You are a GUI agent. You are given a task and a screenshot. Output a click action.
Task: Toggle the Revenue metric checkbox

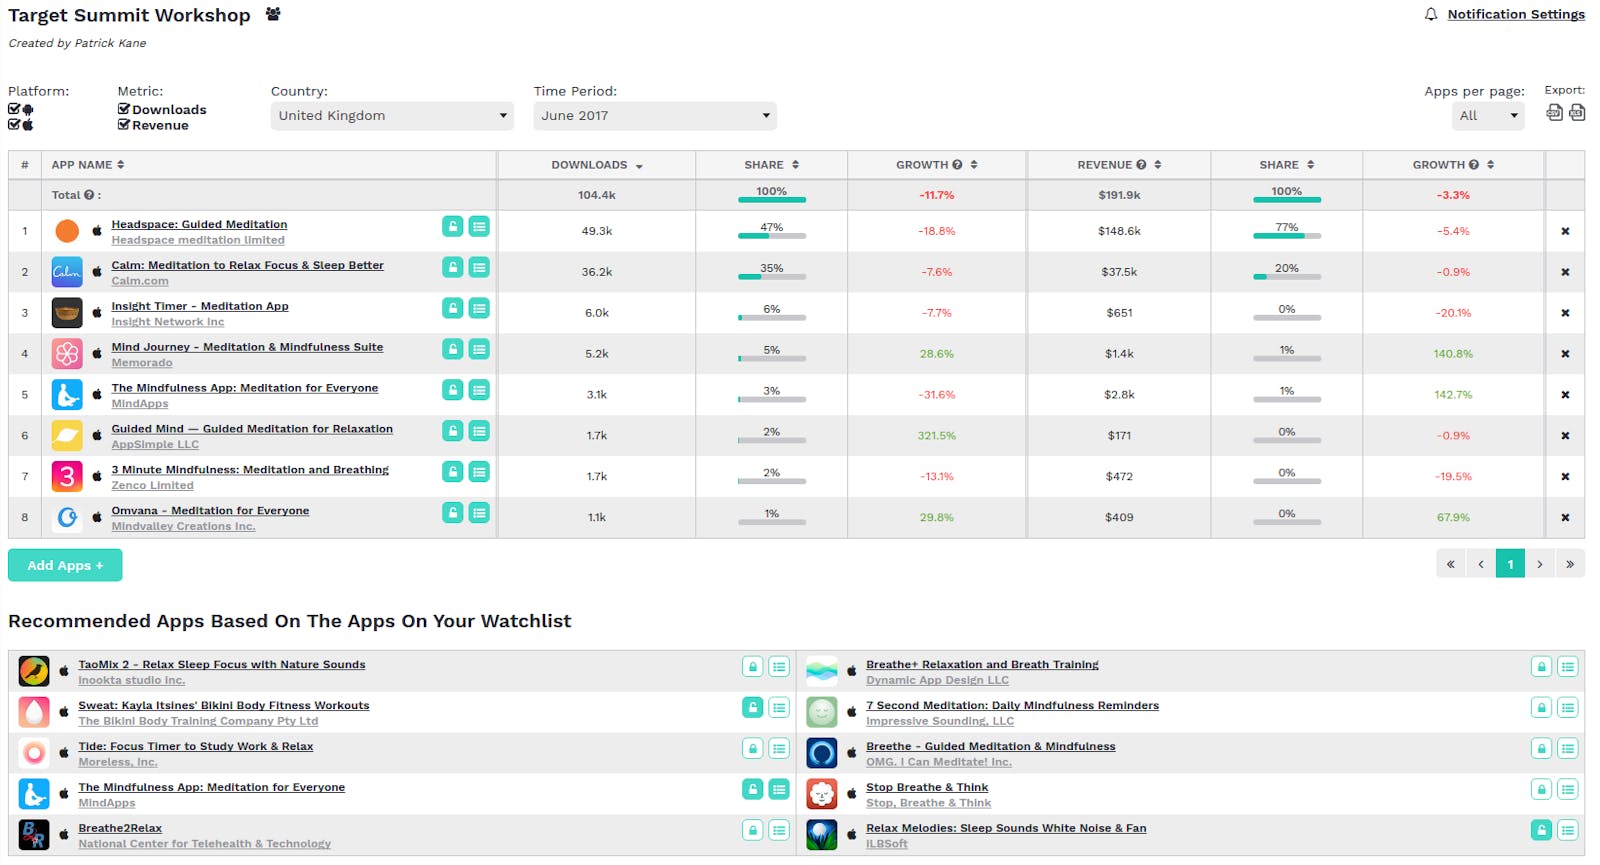124,125
